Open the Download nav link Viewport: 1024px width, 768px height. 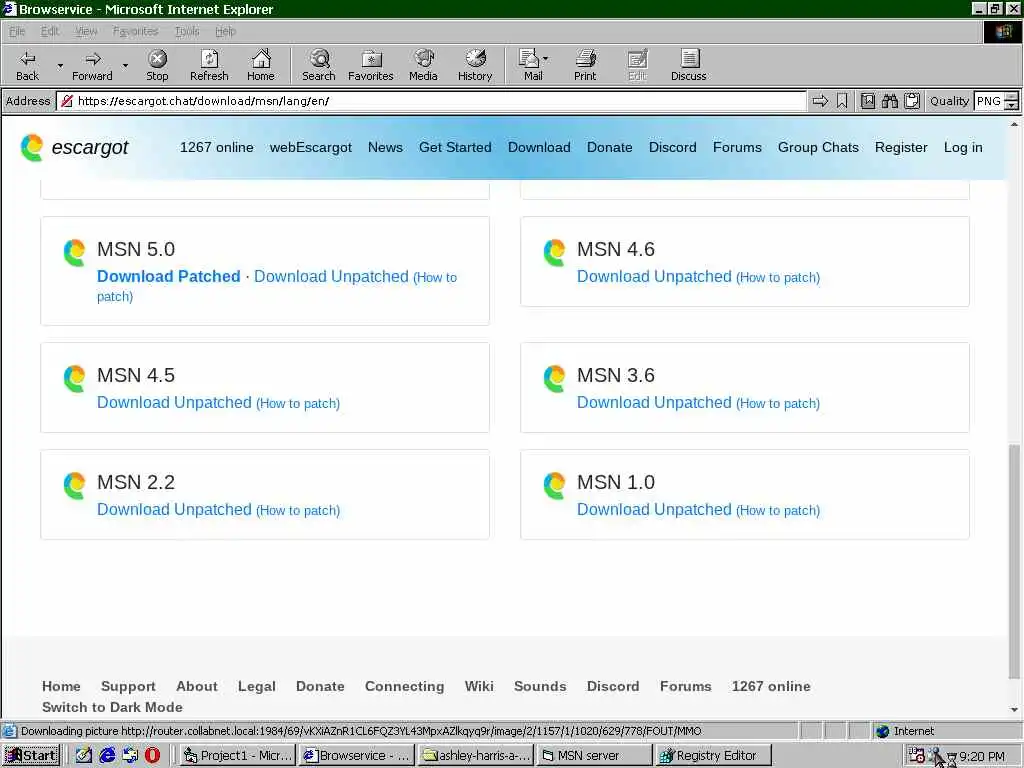click(x=539, y=148)
